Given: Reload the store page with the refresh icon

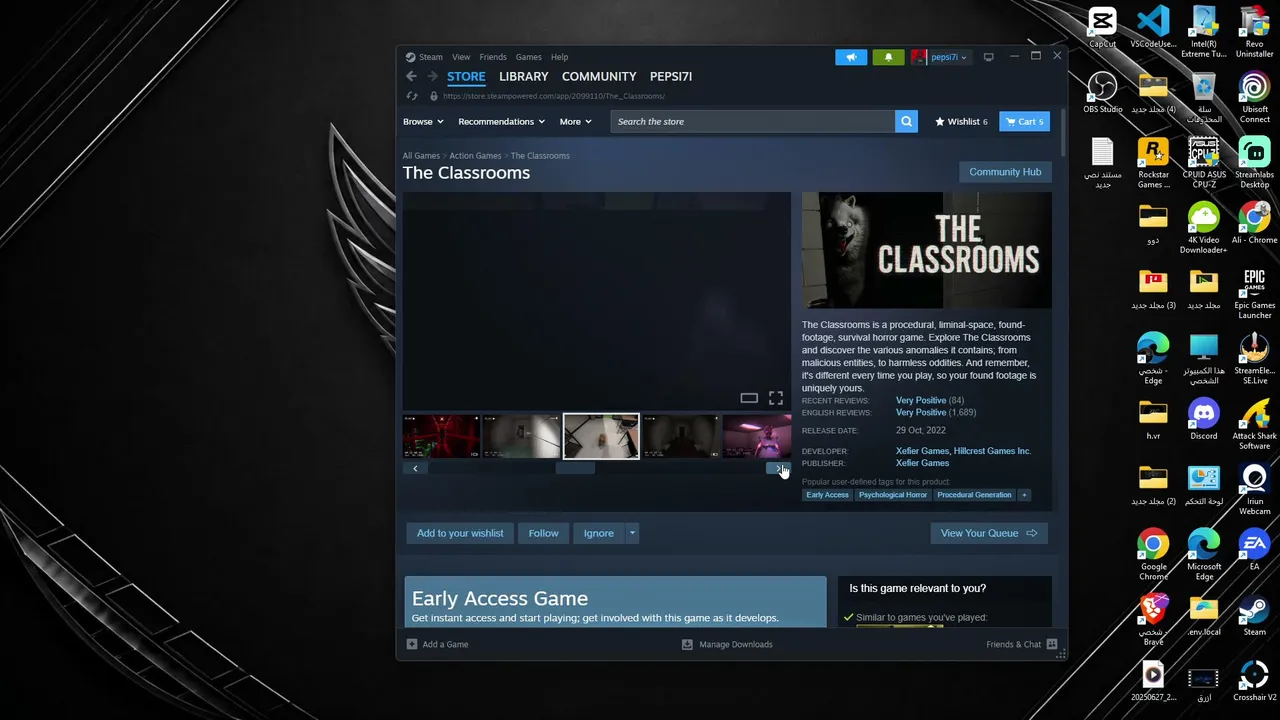Looking at the screenshot, I should (x=411, y=96).
